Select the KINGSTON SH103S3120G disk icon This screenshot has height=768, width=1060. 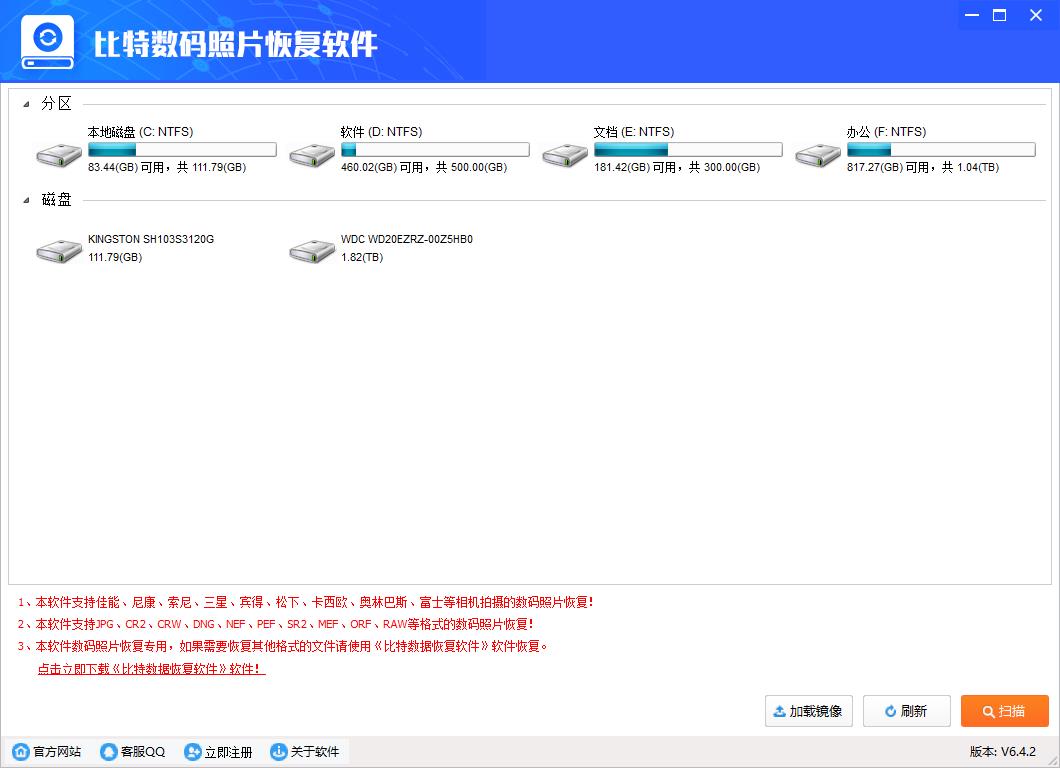(x=59, y=251)
